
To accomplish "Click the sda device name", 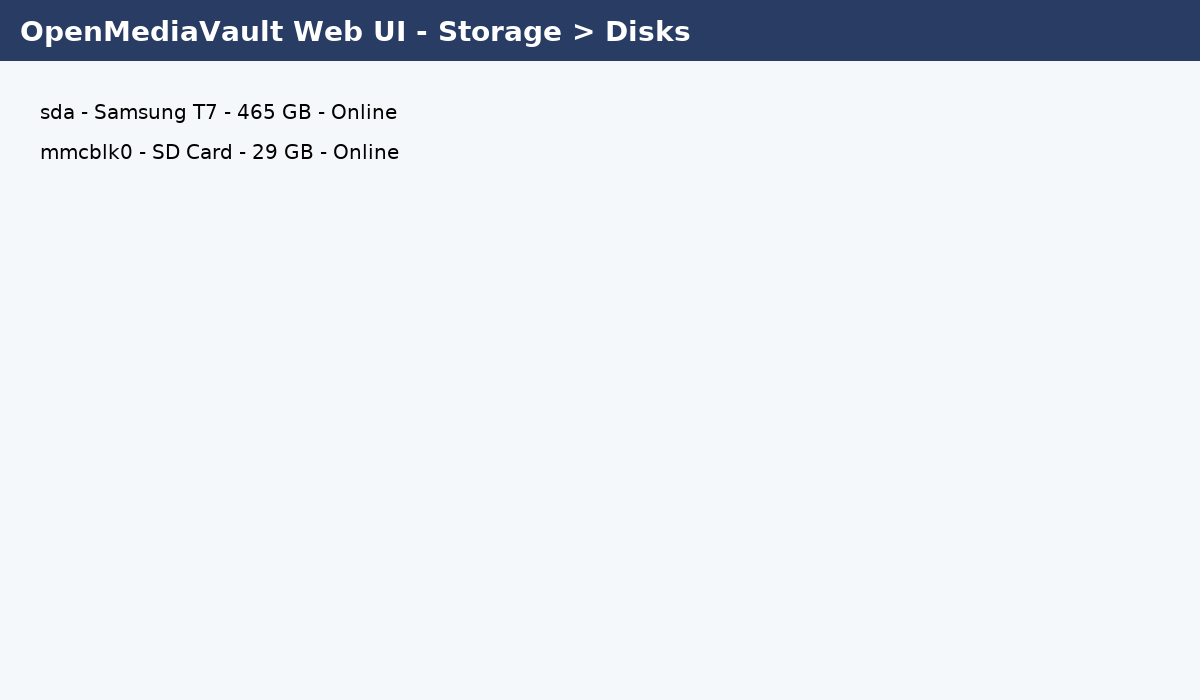I will (x=57, y=113).
